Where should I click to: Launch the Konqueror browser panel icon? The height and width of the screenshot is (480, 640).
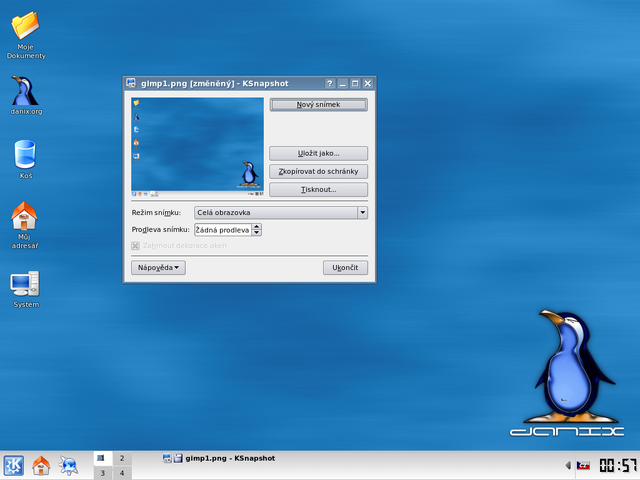click(x=69, y=465)
